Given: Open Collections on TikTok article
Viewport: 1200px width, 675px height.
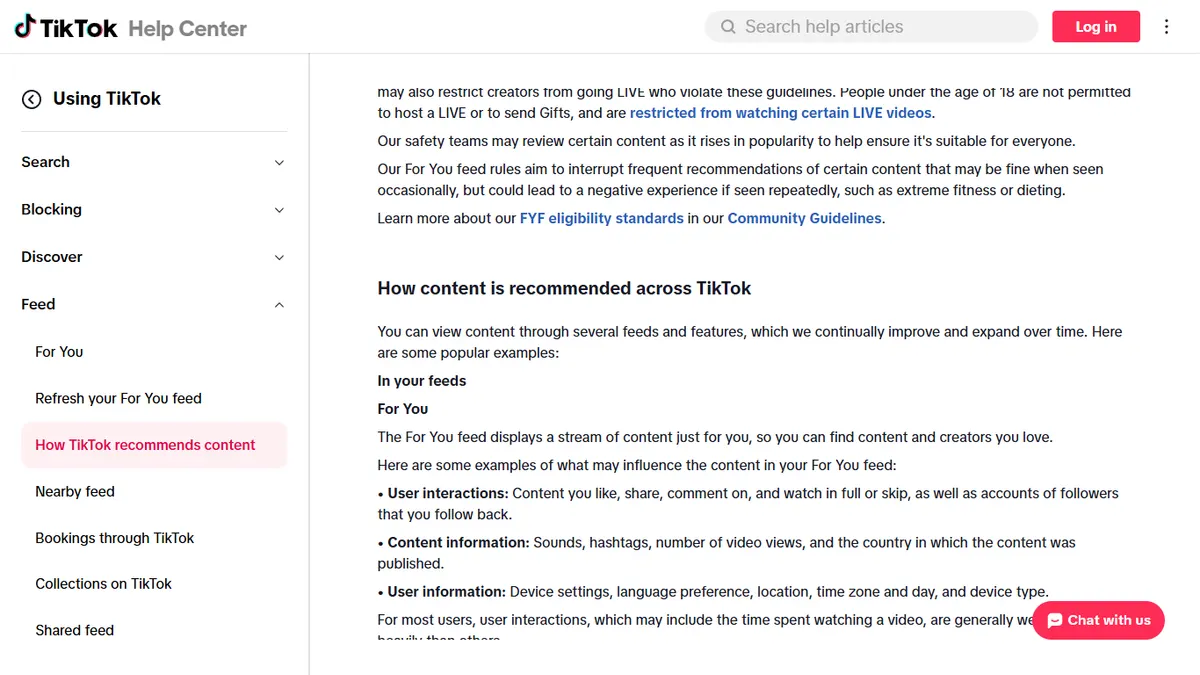Looking at the screenshot, I should [104, 584].
